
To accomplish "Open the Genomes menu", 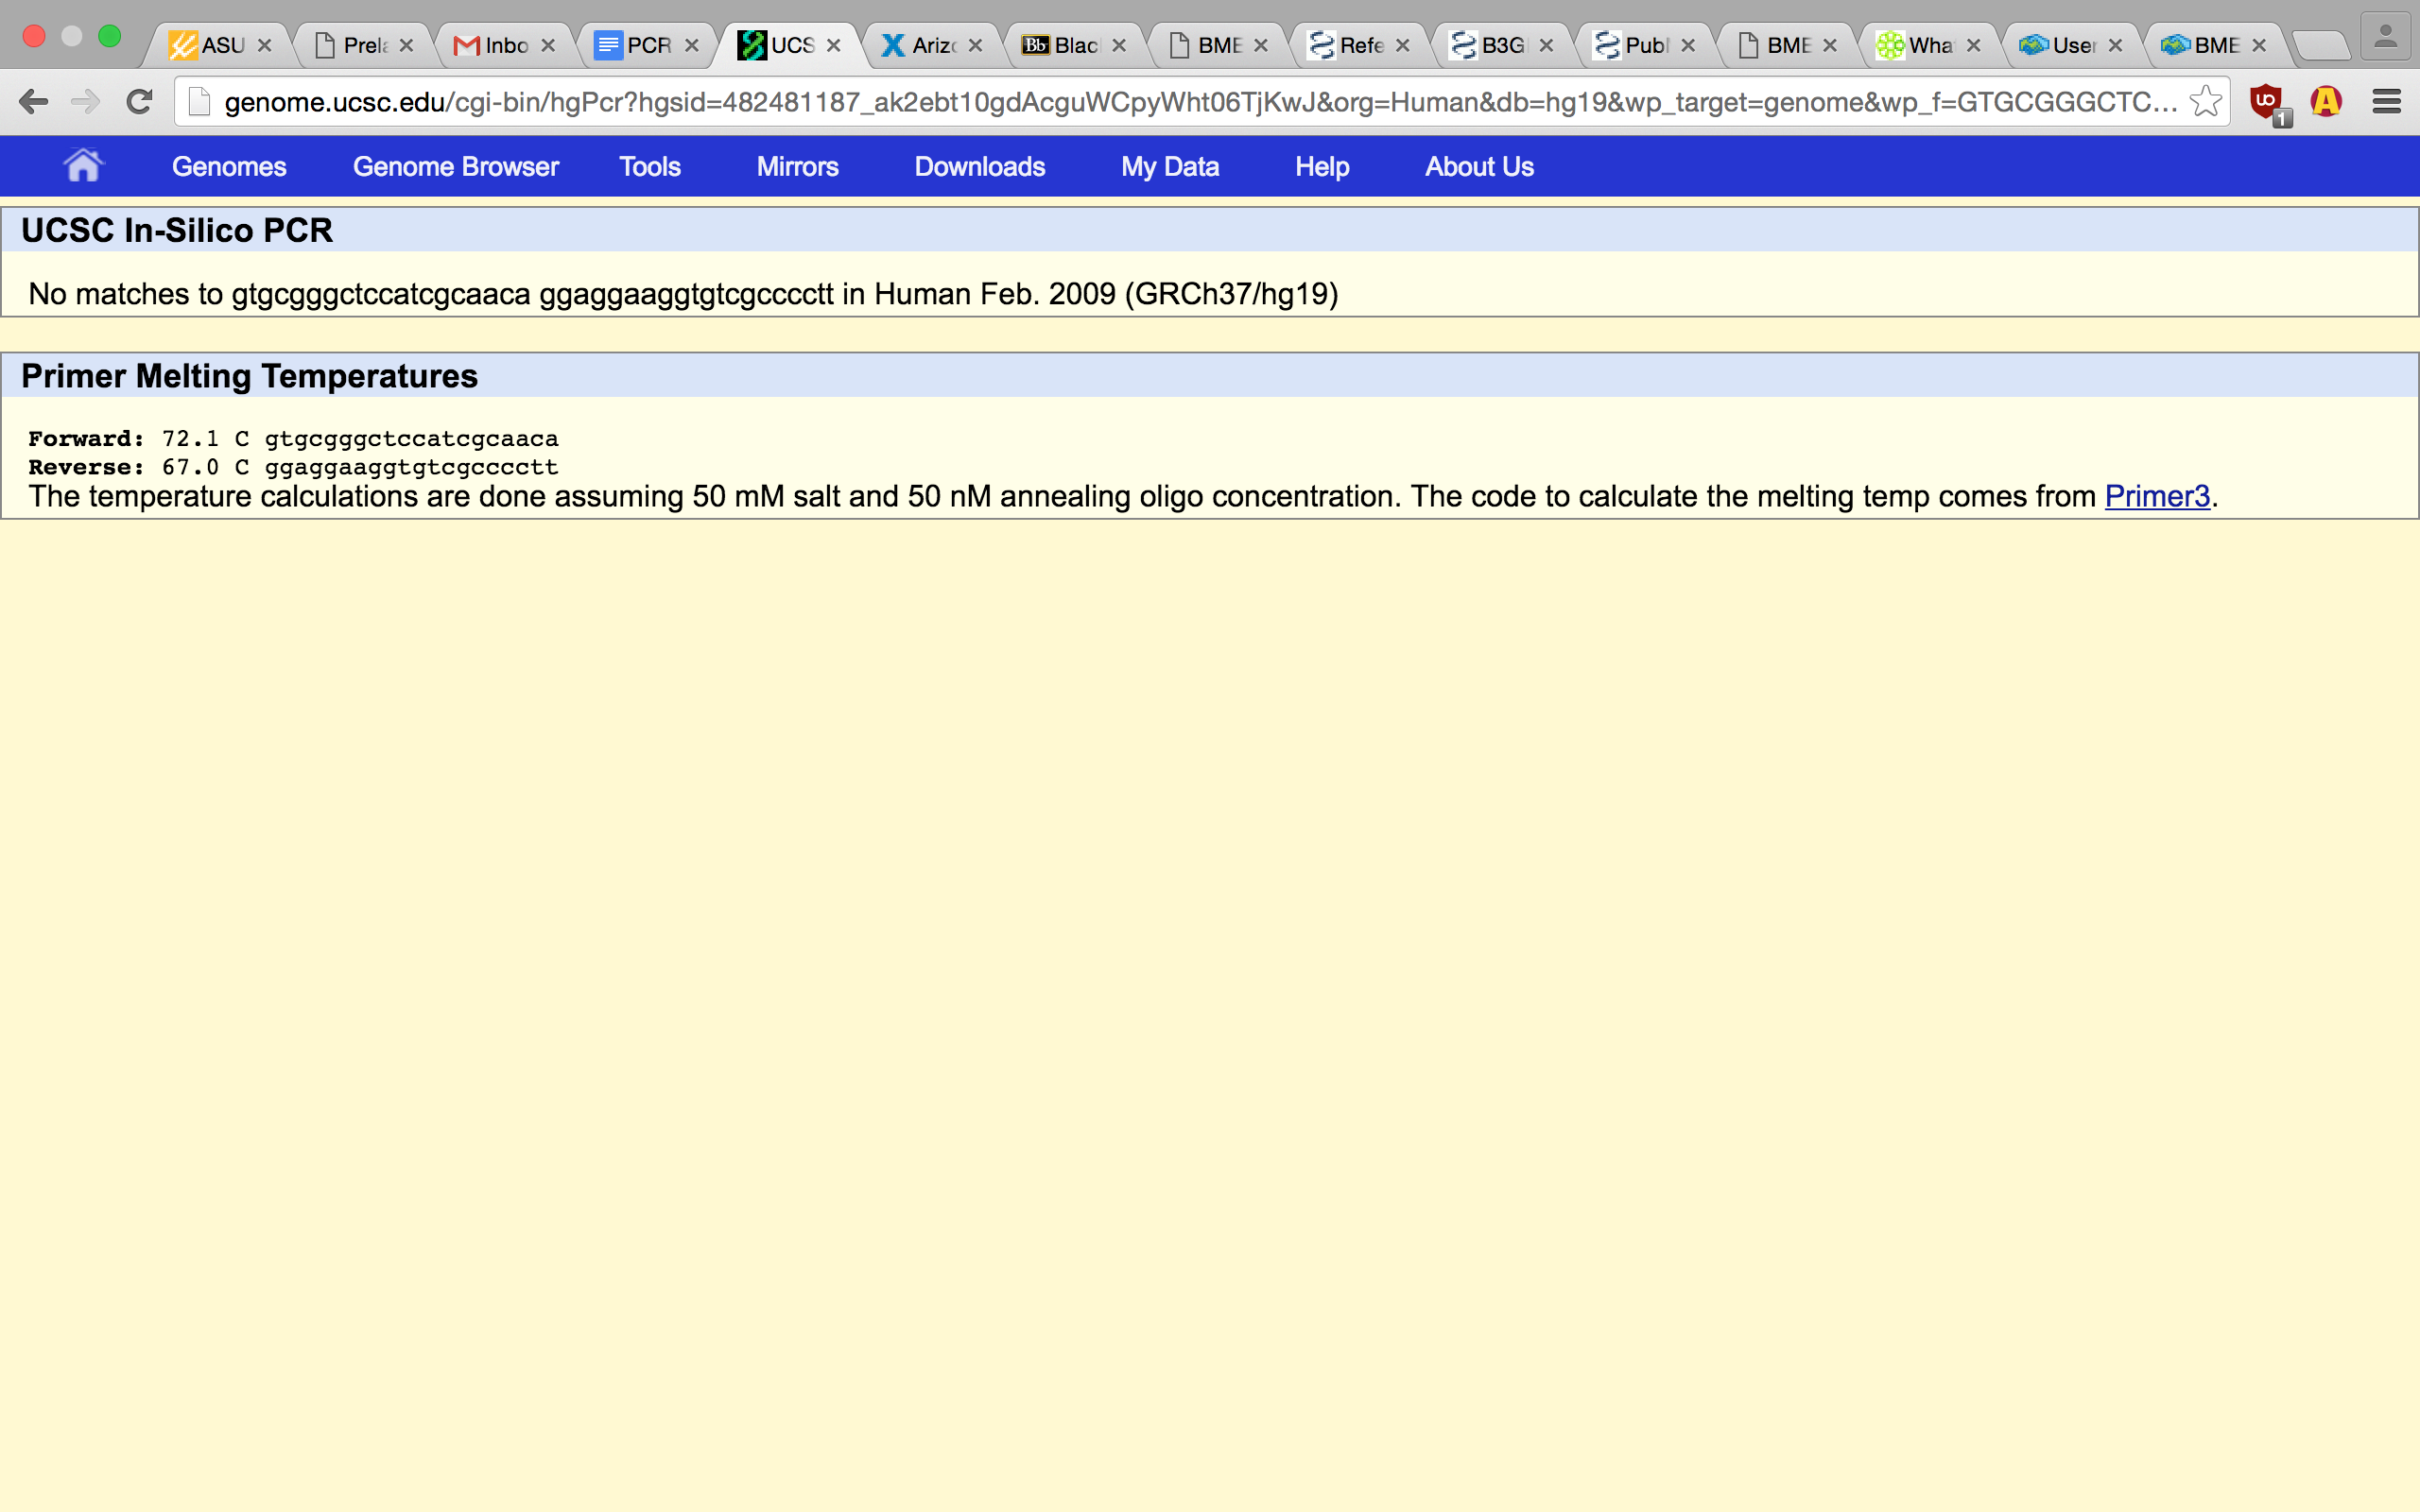I will (229, 166).
